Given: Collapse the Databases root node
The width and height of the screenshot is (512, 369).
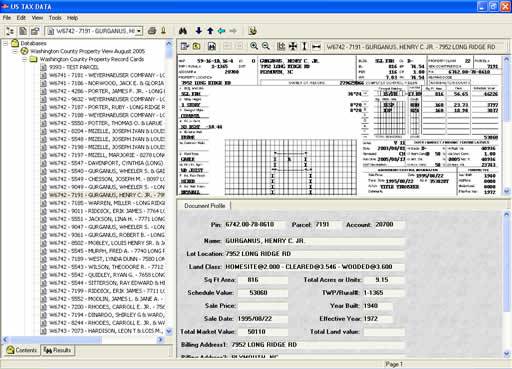Looking at the screenshot, I should 5,43.
